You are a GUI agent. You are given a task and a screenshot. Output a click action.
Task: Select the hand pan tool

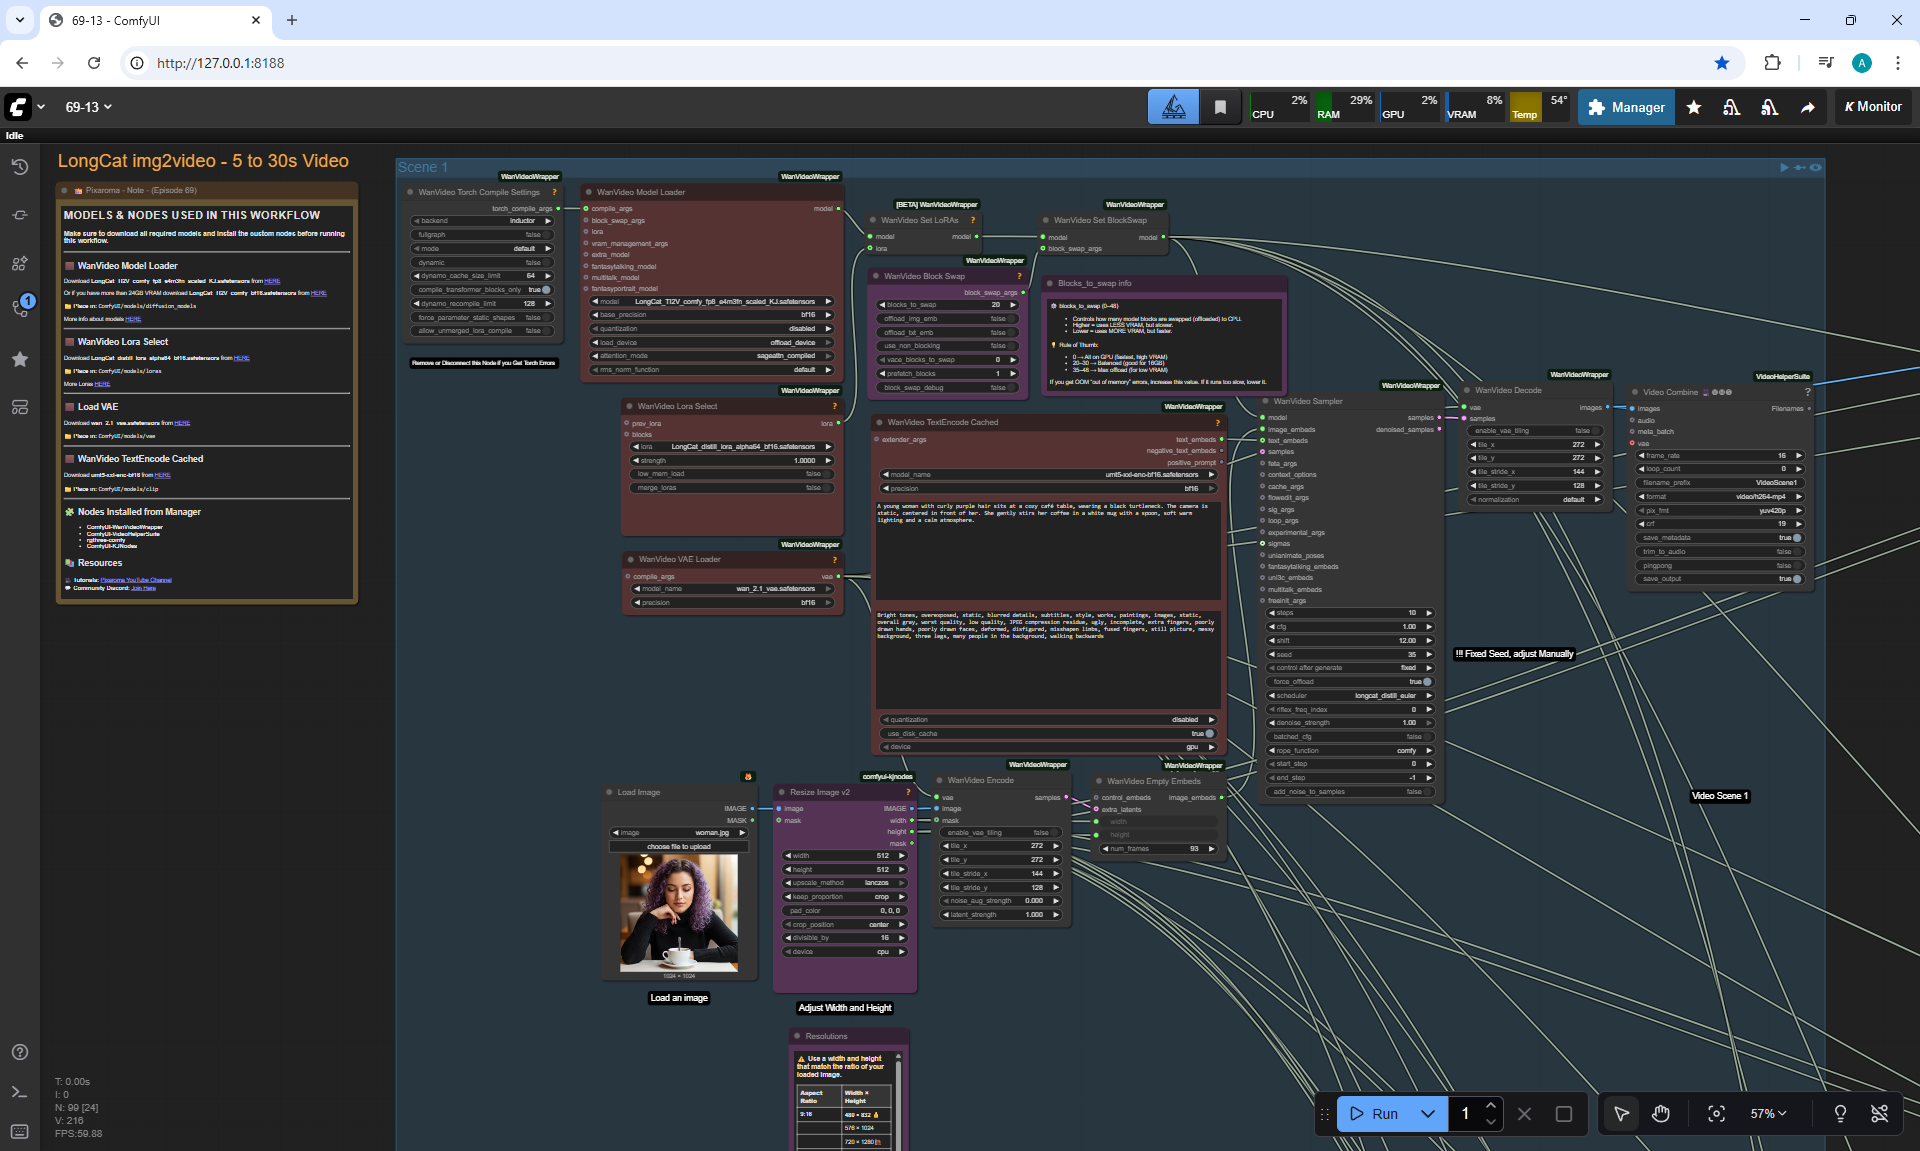coord(1660,1113)
